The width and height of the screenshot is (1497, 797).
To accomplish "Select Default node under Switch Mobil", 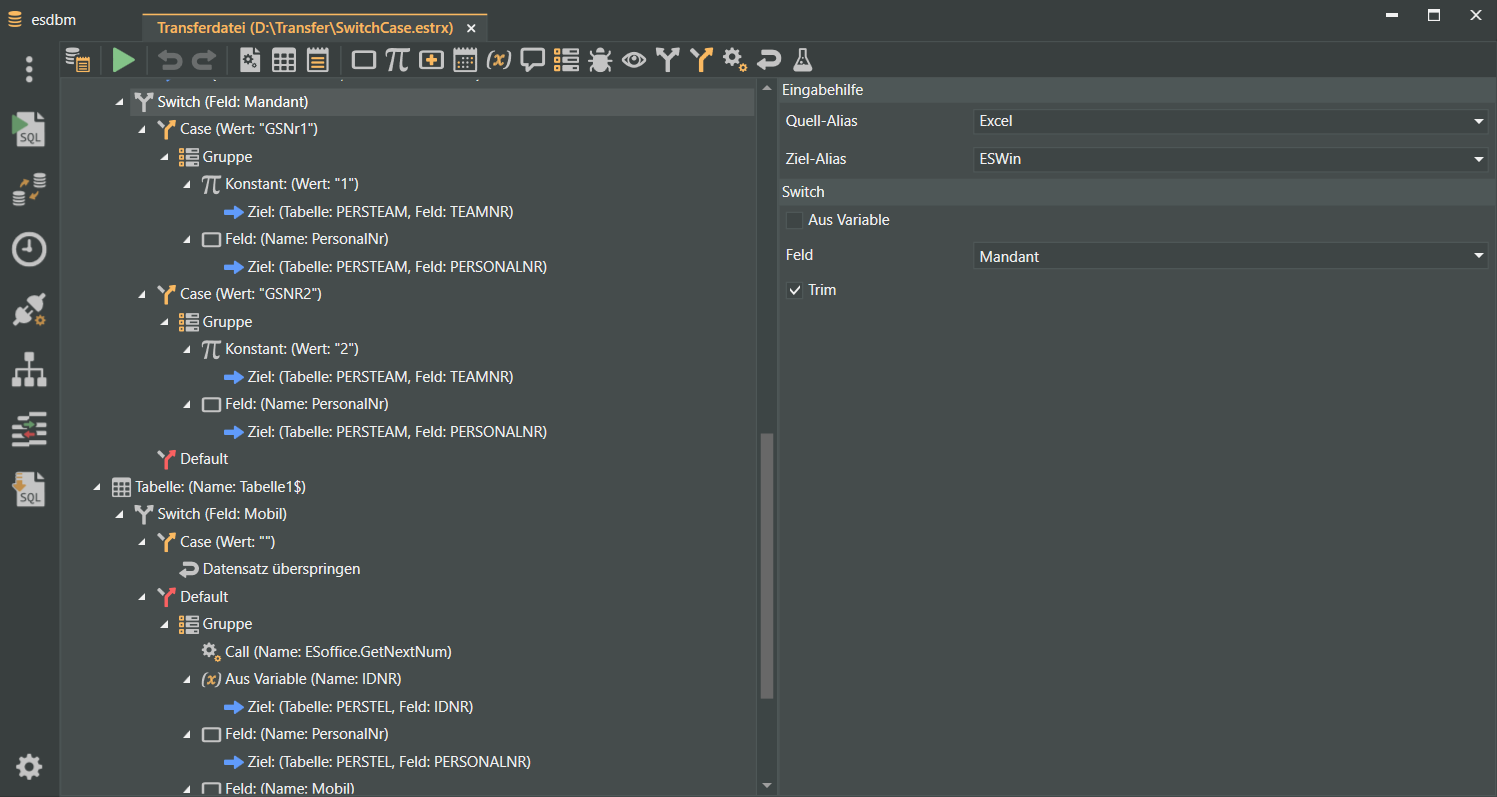I will coord(204,597).
